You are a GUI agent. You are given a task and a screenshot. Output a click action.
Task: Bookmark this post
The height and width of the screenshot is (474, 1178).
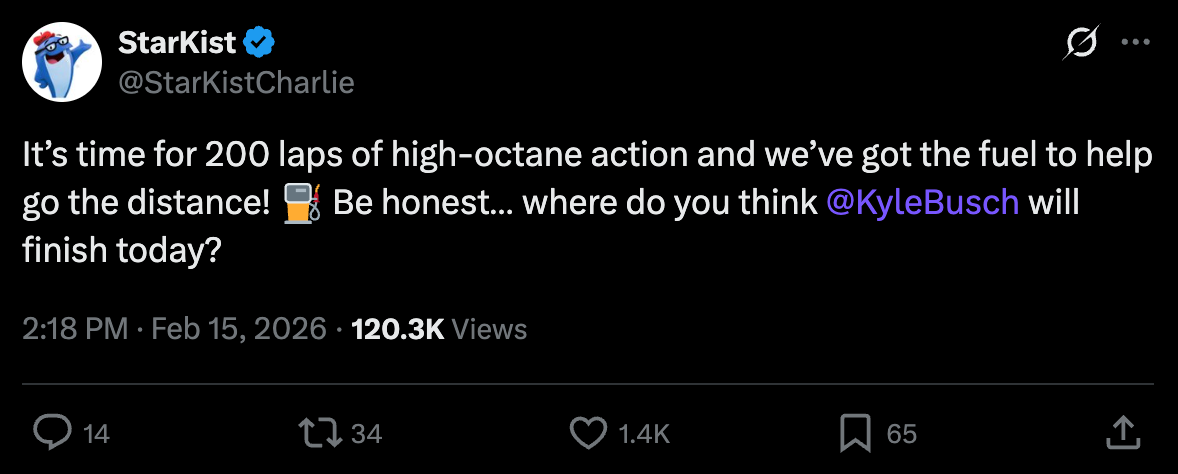855,432
